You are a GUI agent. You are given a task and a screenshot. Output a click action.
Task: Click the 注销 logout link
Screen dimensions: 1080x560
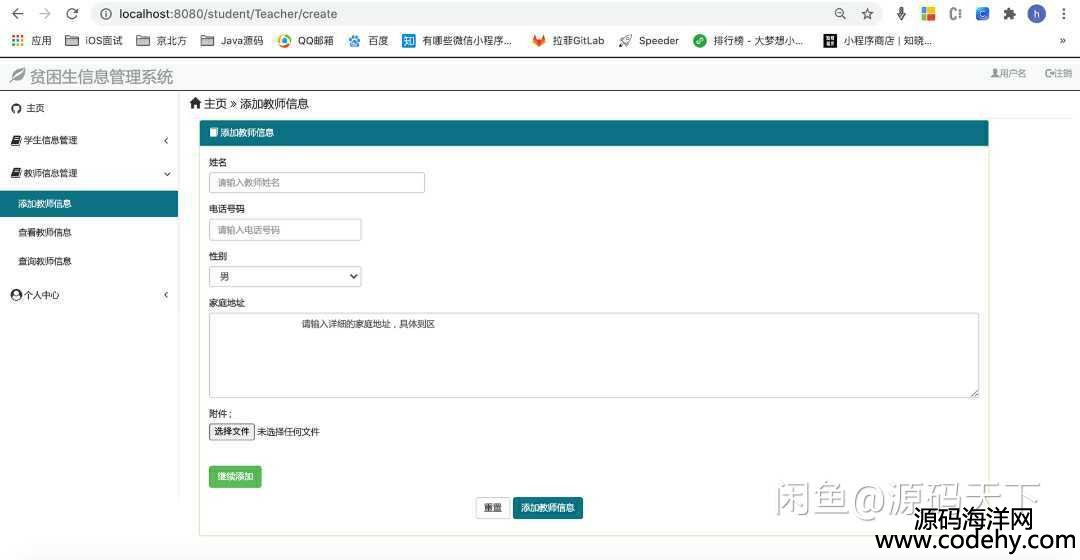(x=1058, y=73)
